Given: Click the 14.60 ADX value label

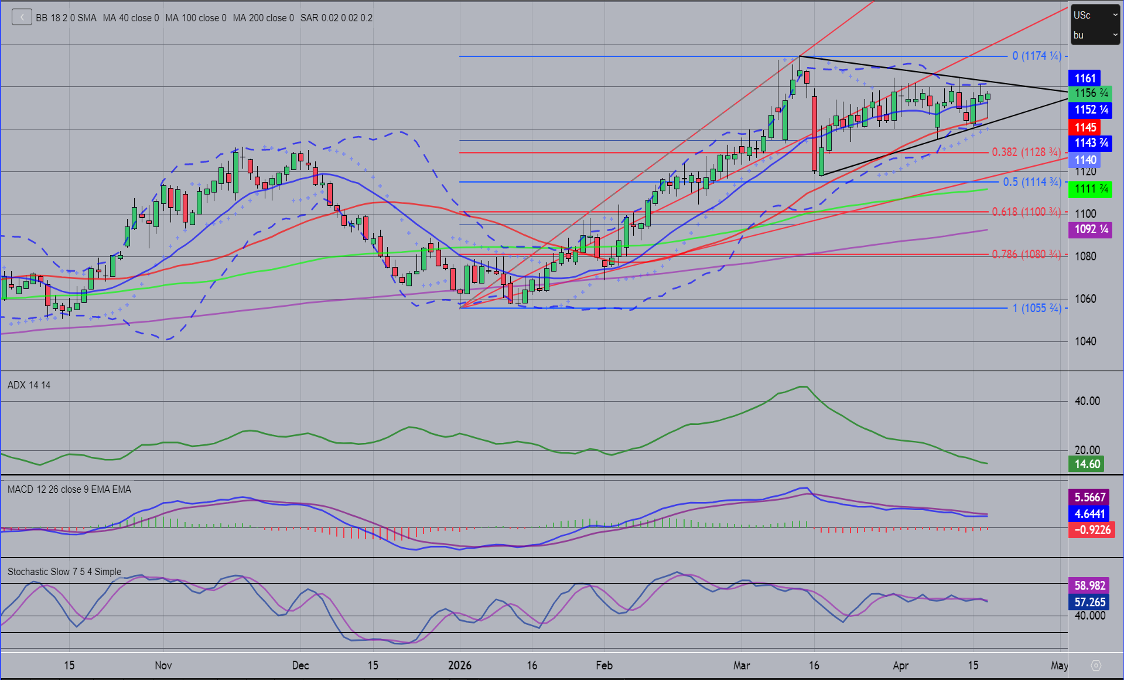Looking at the screenshot, I should 1086,465.
